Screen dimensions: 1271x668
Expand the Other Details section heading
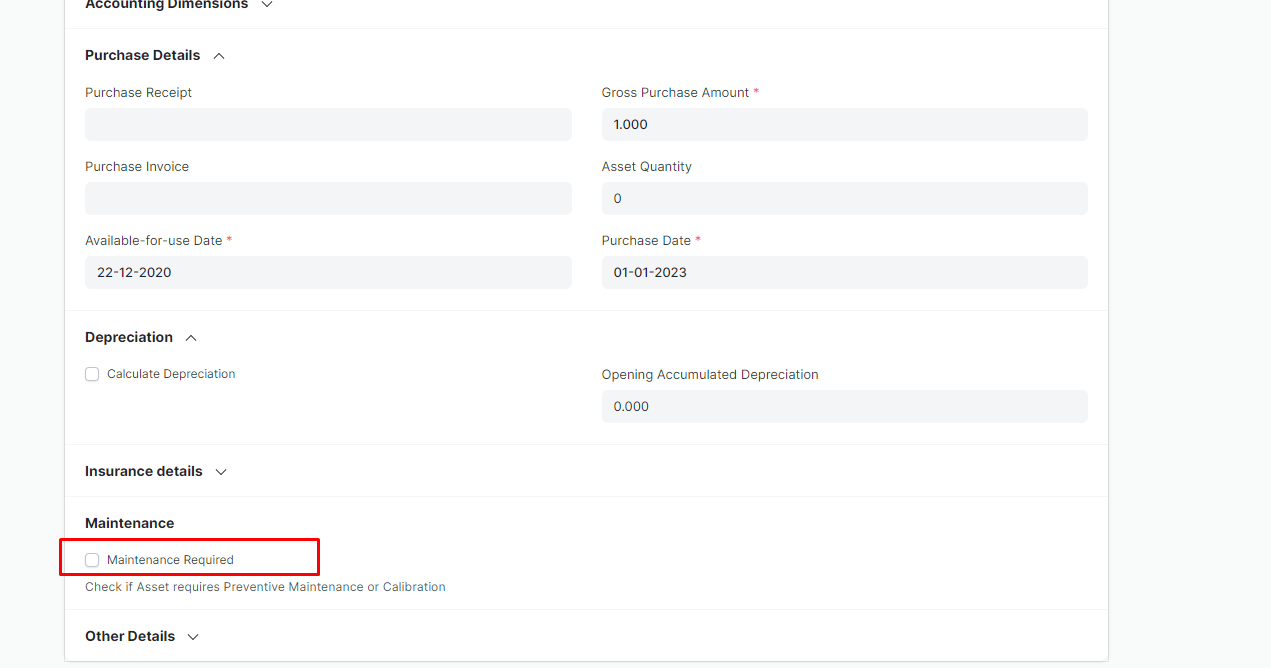pyautogui.click(x=130, y=637)
